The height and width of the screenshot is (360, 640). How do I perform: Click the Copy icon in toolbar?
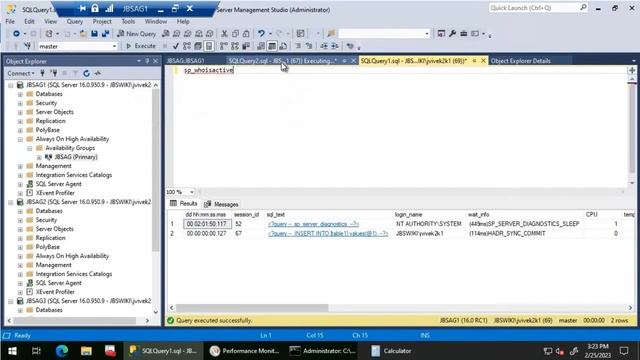[x=235, y=34]
